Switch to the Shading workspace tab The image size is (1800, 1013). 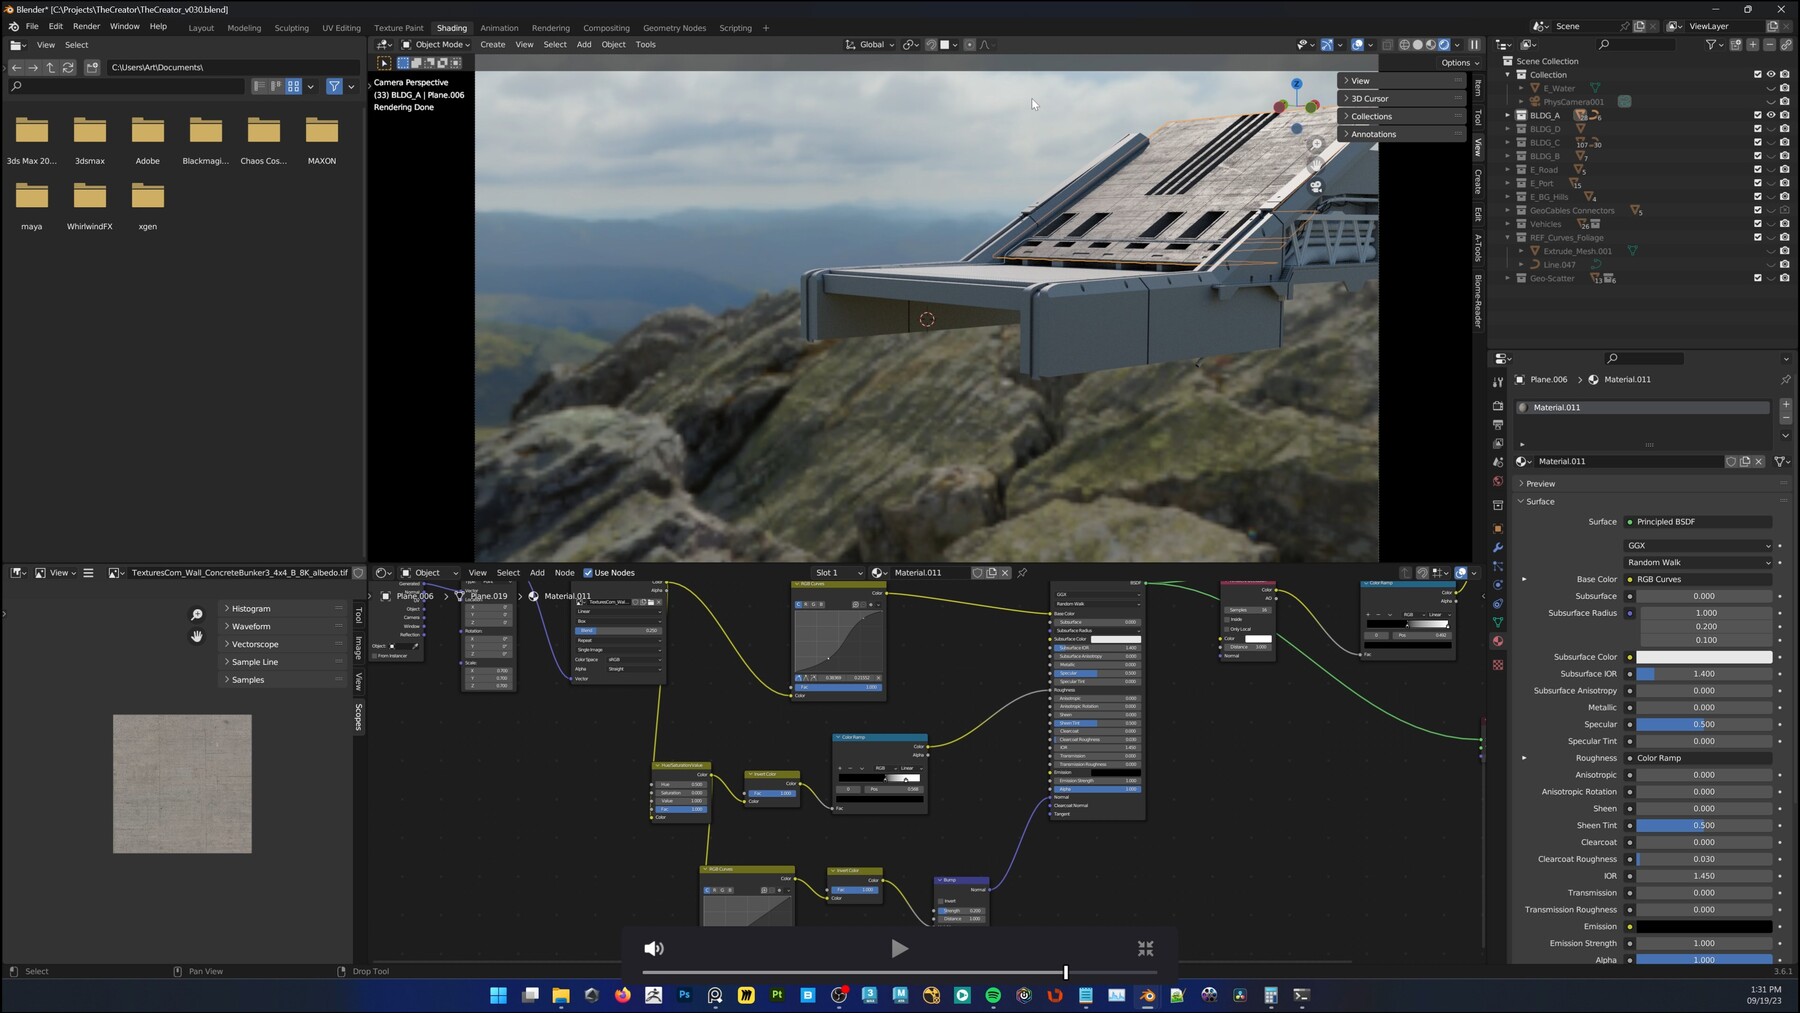[x=451, y=28]
